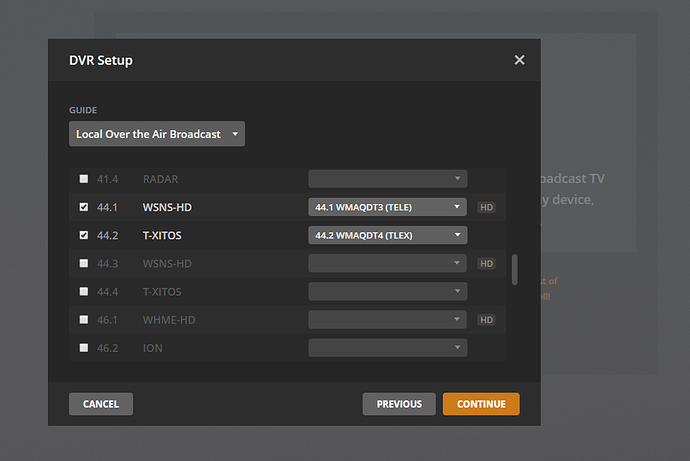690x461 pixels.
Task: Click the Cancel button
Action: (101, 404)
